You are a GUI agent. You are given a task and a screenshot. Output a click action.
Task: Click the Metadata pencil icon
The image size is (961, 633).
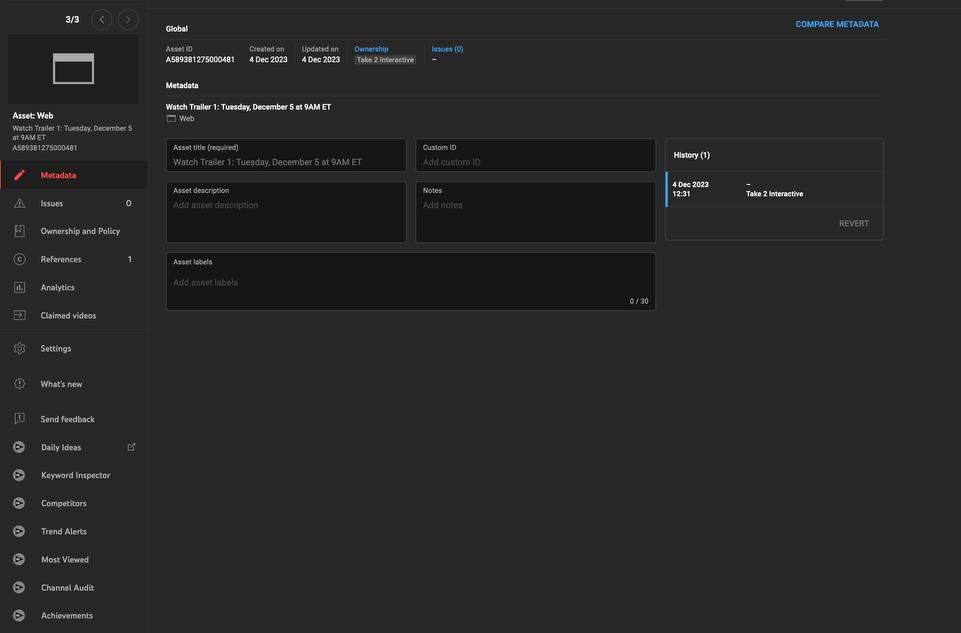pyautogui.click(x=19, y=175)
